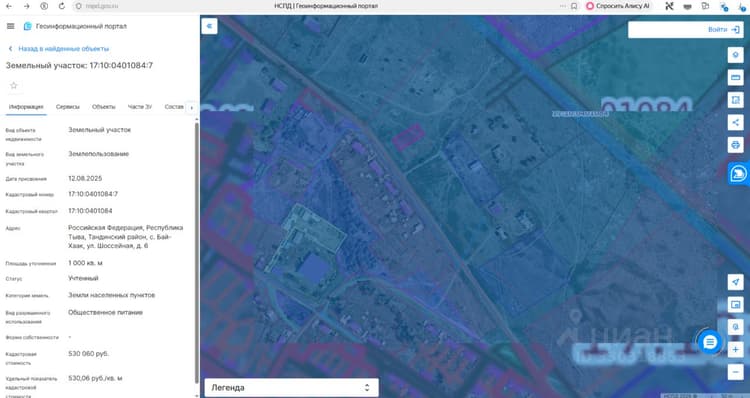Click the status value Учтенный
This screenshot has width=750, height=398.
pos(83,278)
